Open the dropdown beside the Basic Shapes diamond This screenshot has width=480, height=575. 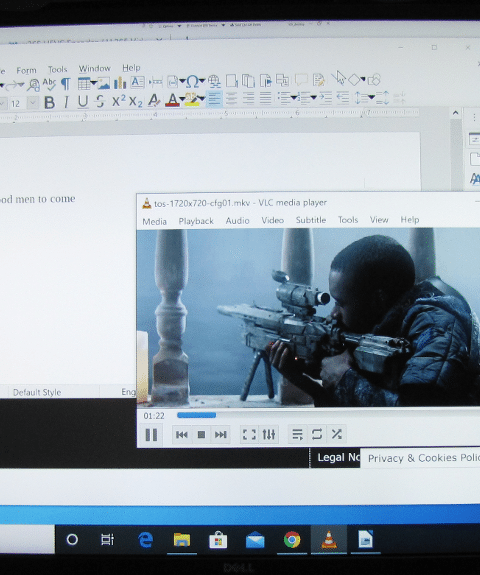tap(363, 79)
